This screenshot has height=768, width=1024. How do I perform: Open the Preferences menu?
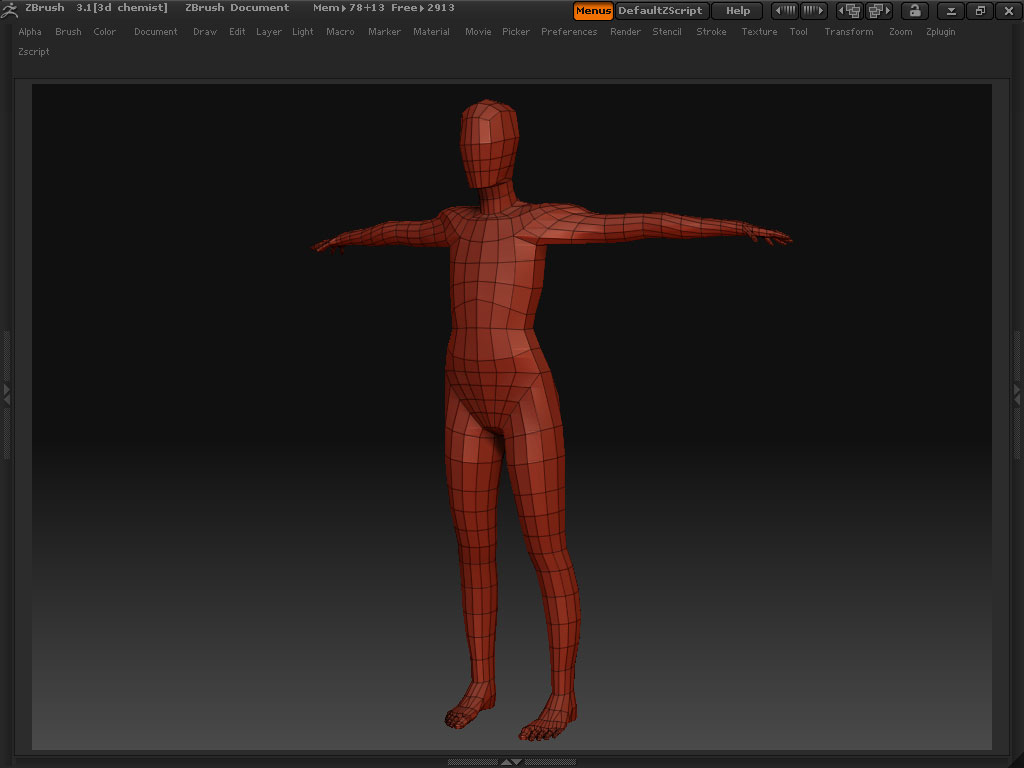[569, 31]
